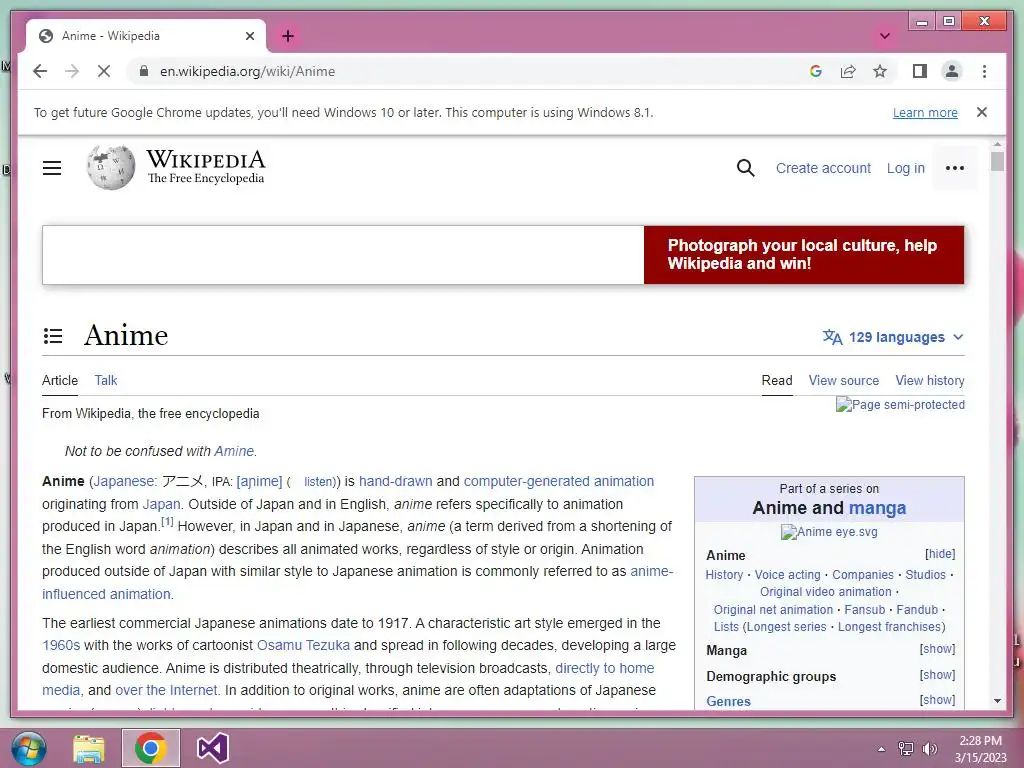Open the Wikipedia hamburger main menu
1024x768 pixels.
[52, 168]
